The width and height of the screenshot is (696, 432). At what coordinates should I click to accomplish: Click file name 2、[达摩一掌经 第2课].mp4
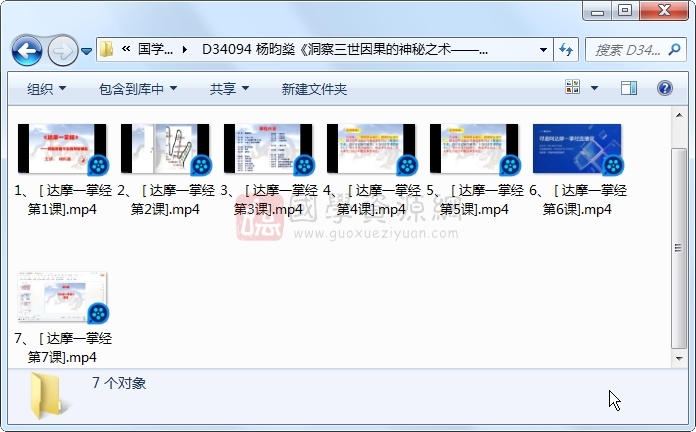(166, 200)
